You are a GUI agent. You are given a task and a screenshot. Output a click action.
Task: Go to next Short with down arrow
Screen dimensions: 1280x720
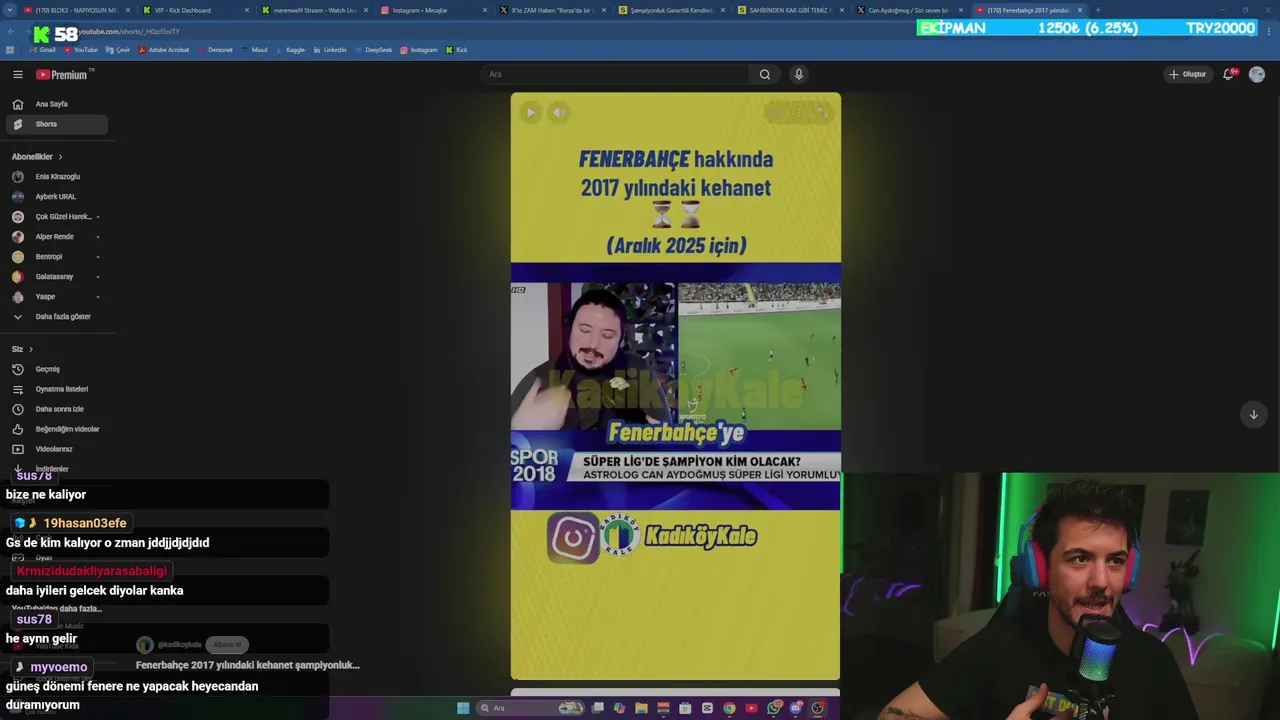tap(1253, 414)
